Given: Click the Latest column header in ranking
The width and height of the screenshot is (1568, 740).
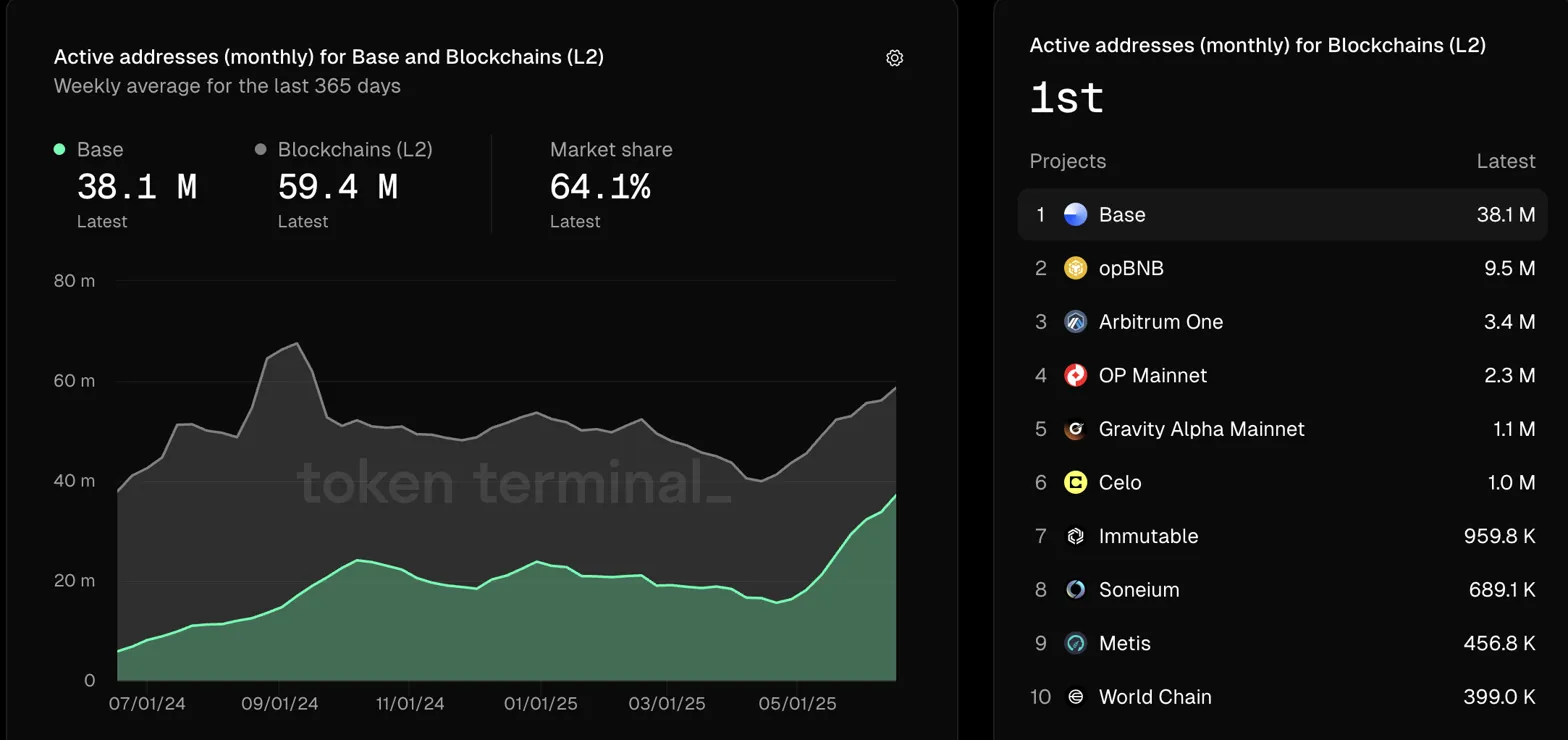Looking at the screenshot, I should click(1506, 161).
